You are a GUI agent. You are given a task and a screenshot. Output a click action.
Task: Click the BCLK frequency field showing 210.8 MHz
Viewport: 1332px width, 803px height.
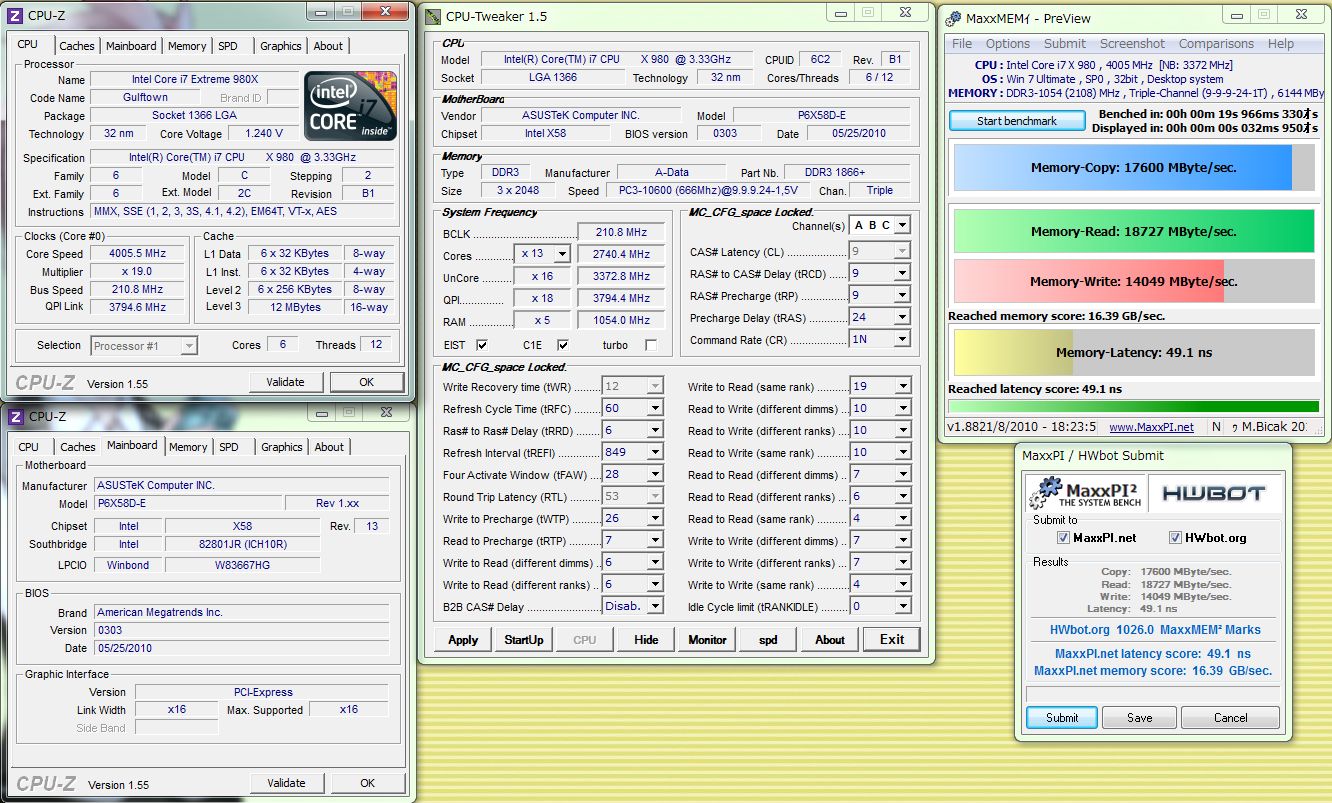621,232
